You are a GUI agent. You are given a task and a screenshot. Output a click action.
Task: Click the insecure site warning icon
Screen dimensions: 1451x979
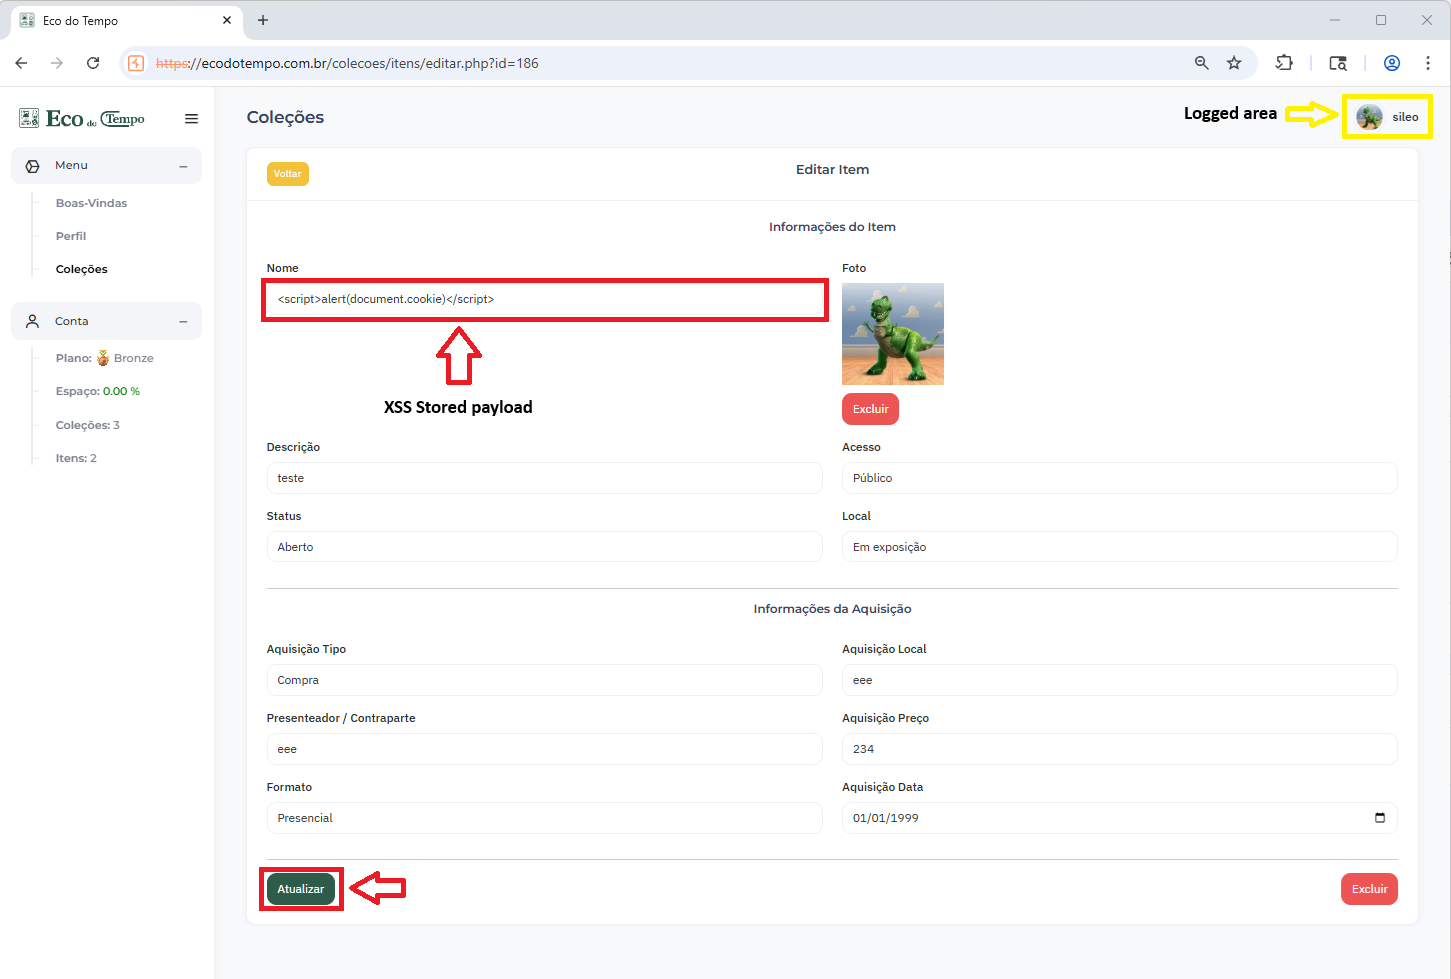tap(136, 63)
